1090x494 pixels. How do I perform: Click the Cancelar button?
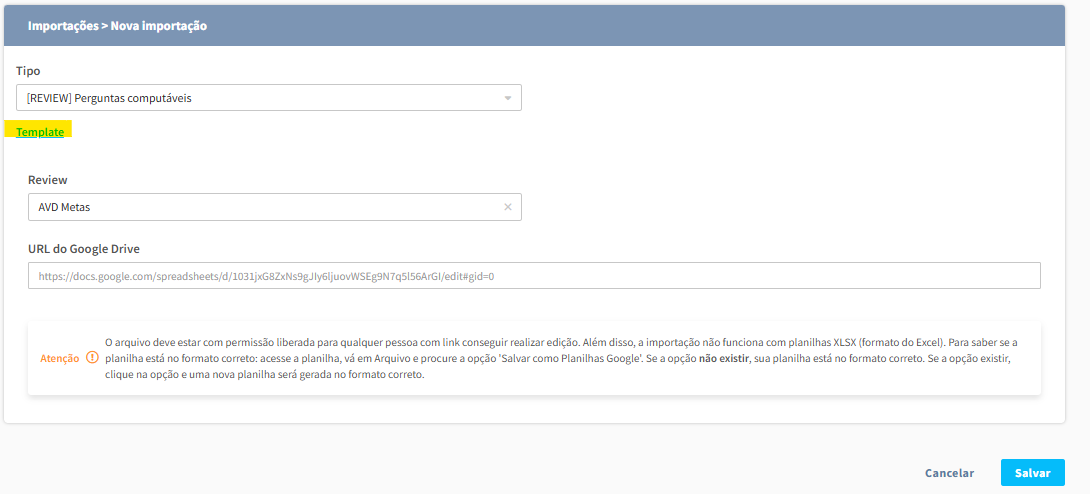click(x=950, y=472)
